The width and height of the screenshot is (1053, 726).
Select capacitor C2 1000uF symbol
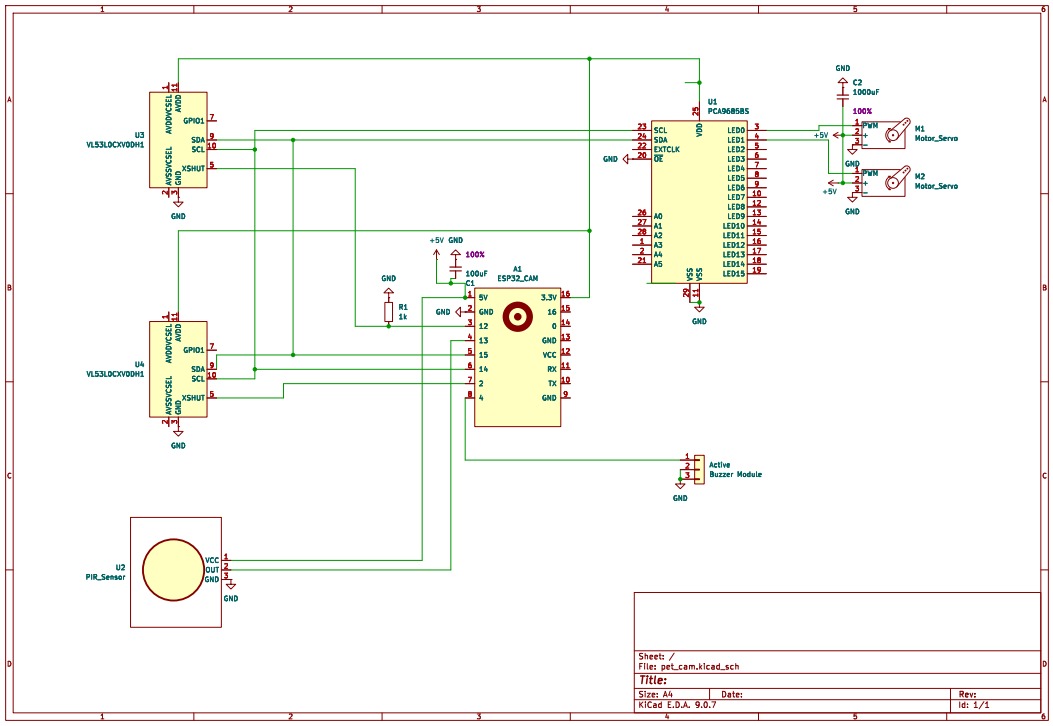(x=842, y=97)
